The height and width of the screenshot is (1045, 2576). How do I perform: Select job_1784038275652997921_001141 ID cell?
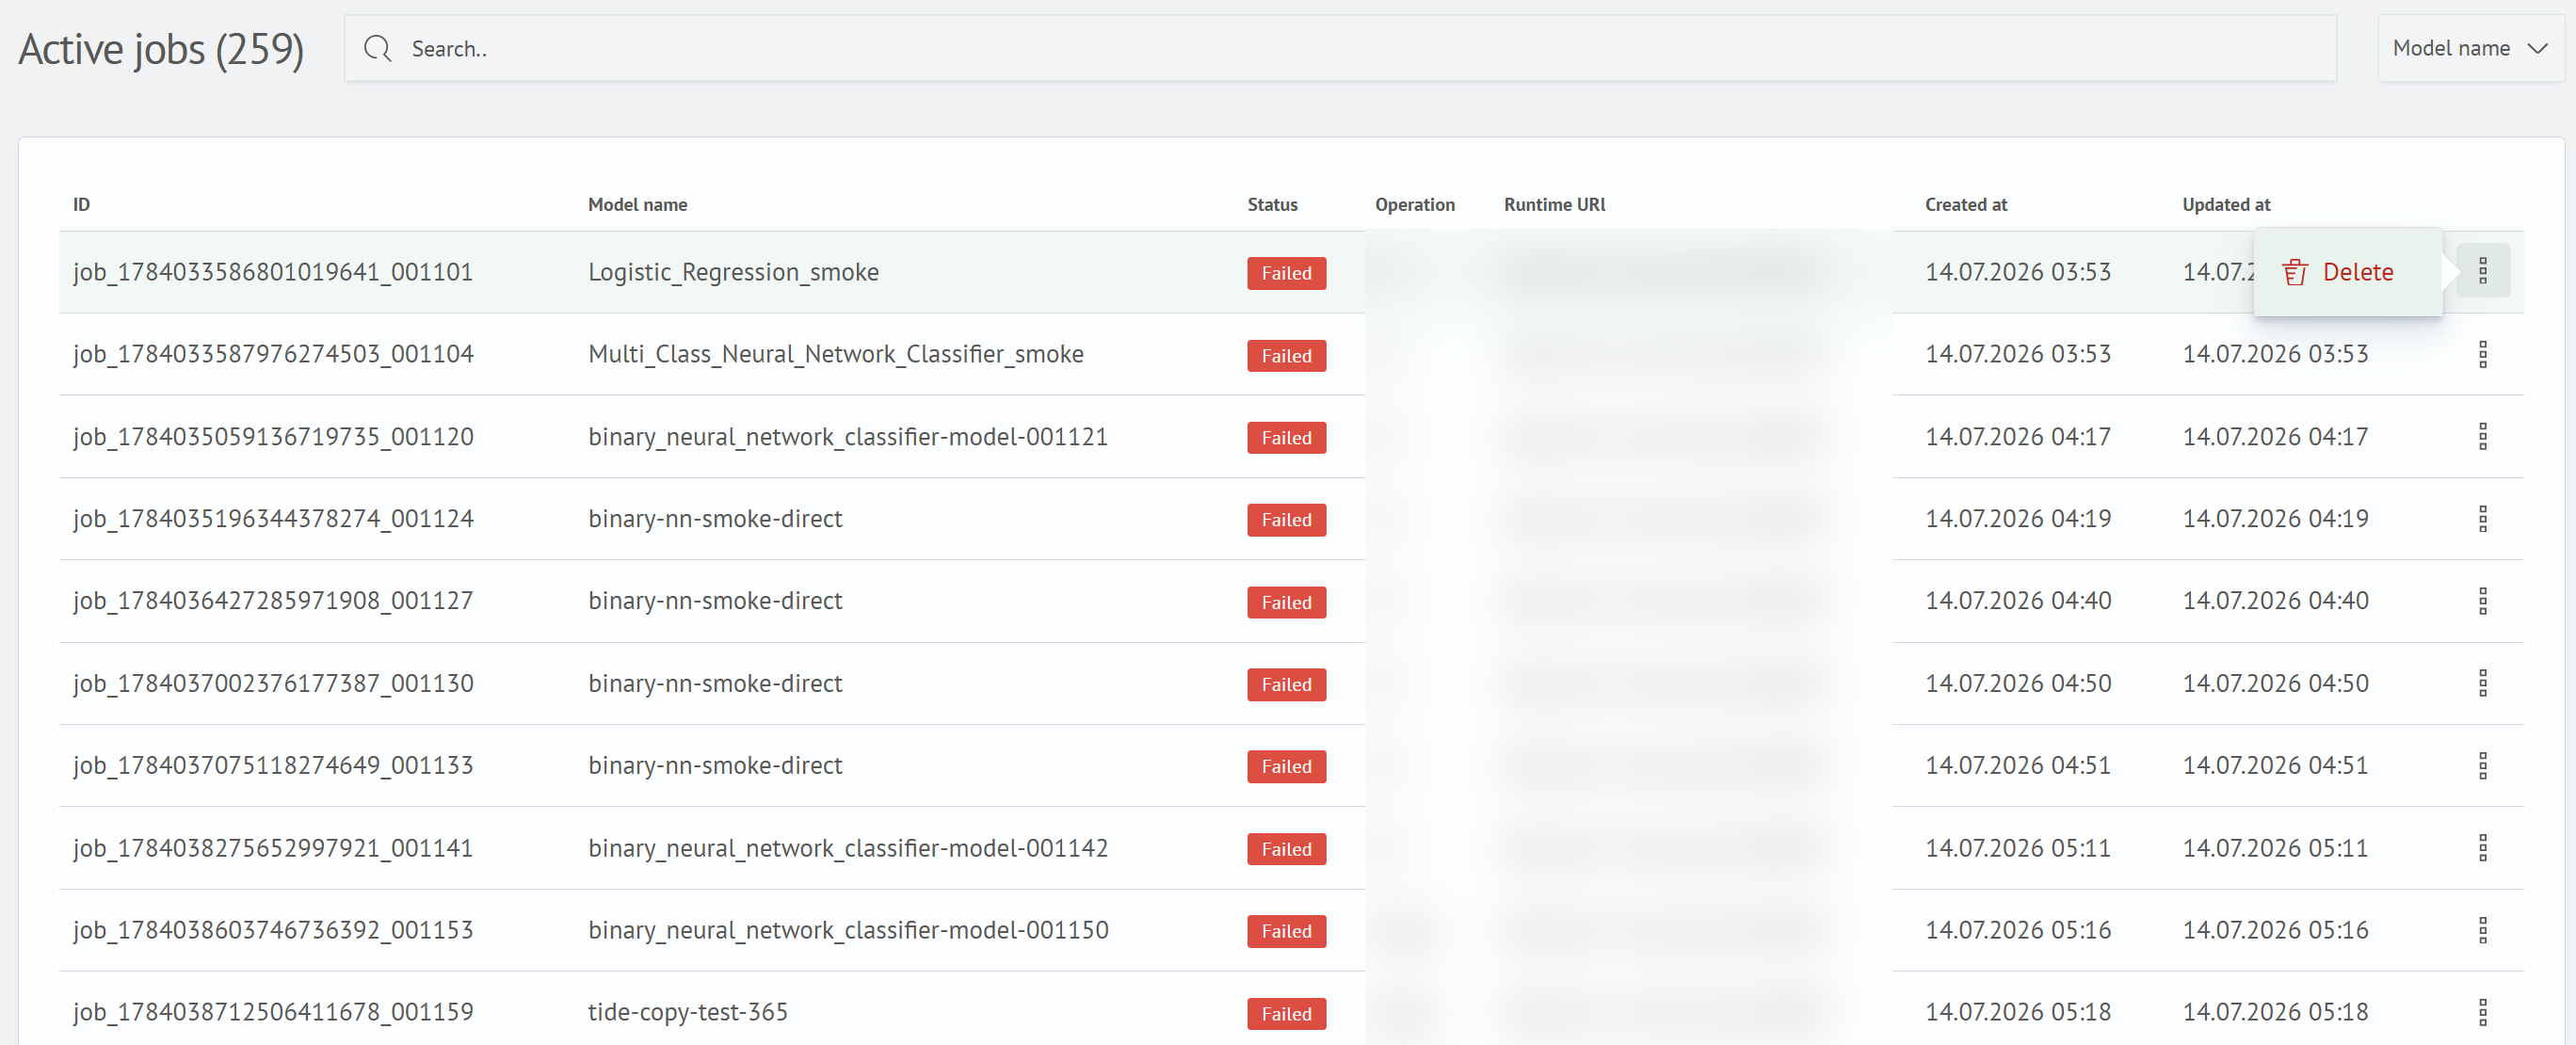(x=272, y=848)
